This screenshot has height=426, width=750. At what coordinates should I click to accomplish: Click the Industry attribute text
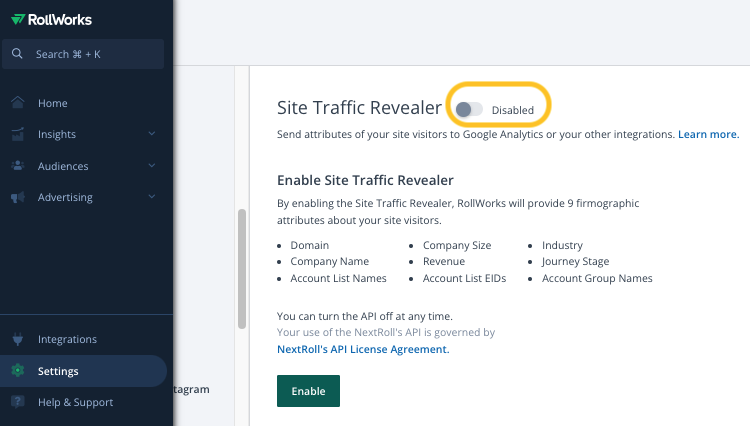[562, 245]
